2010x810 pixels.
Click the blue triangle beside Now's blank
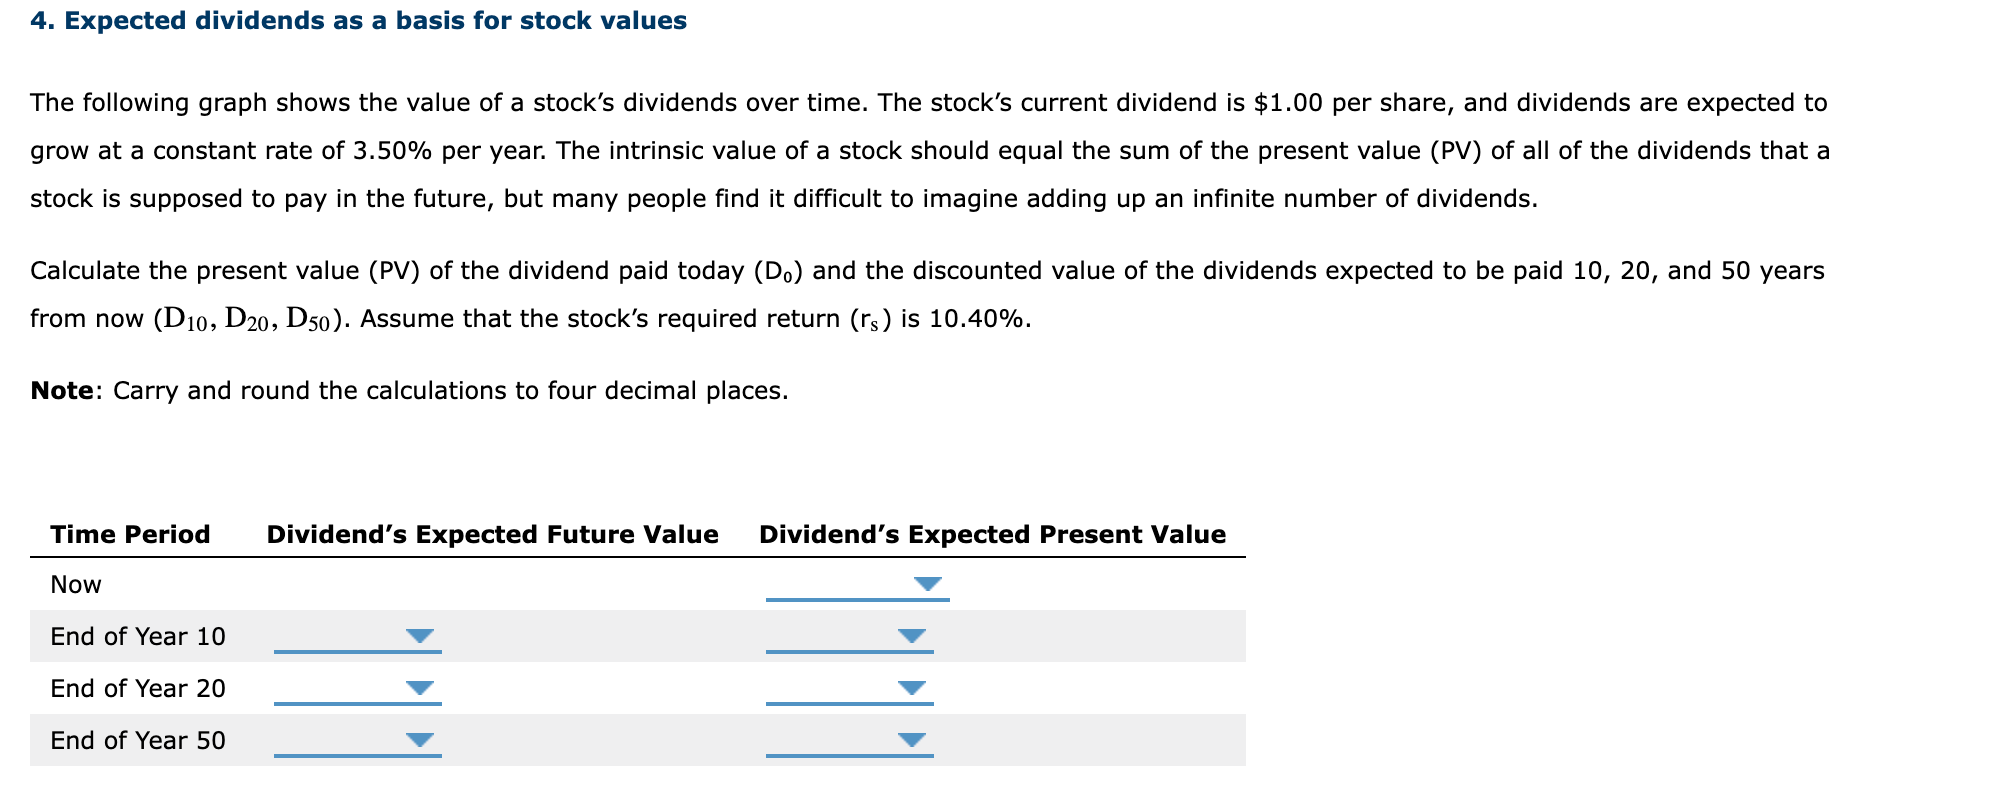[927, 582]
